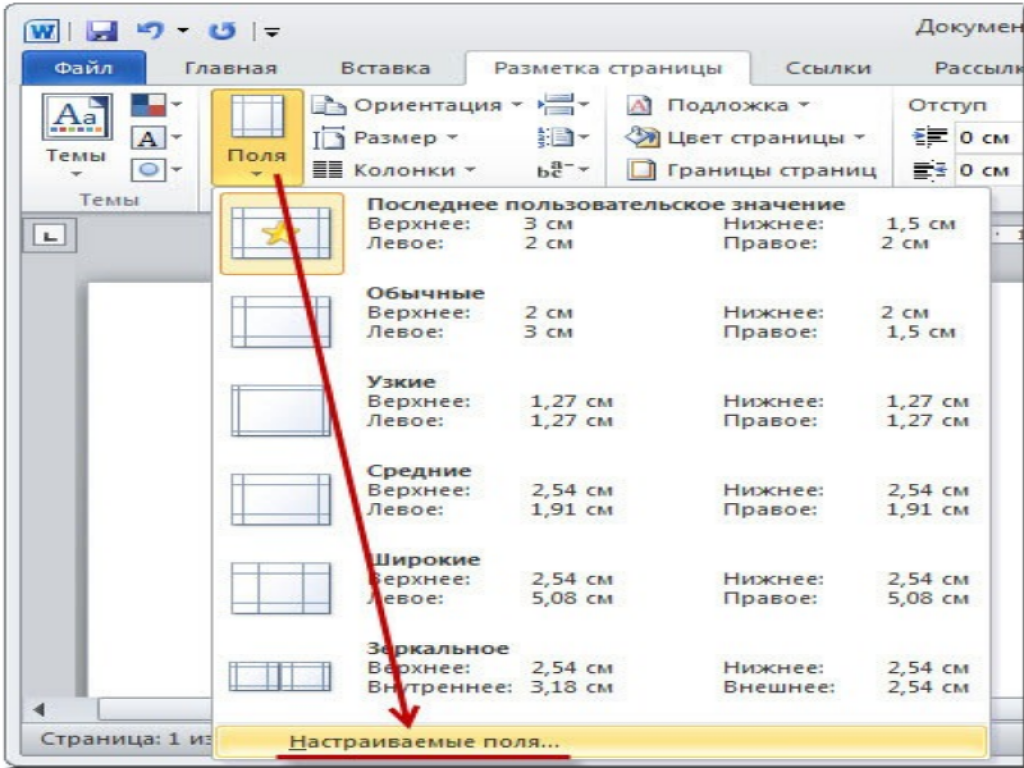Click the right indent icon
Screen dimensions: 1024x768
click(929, 170)
